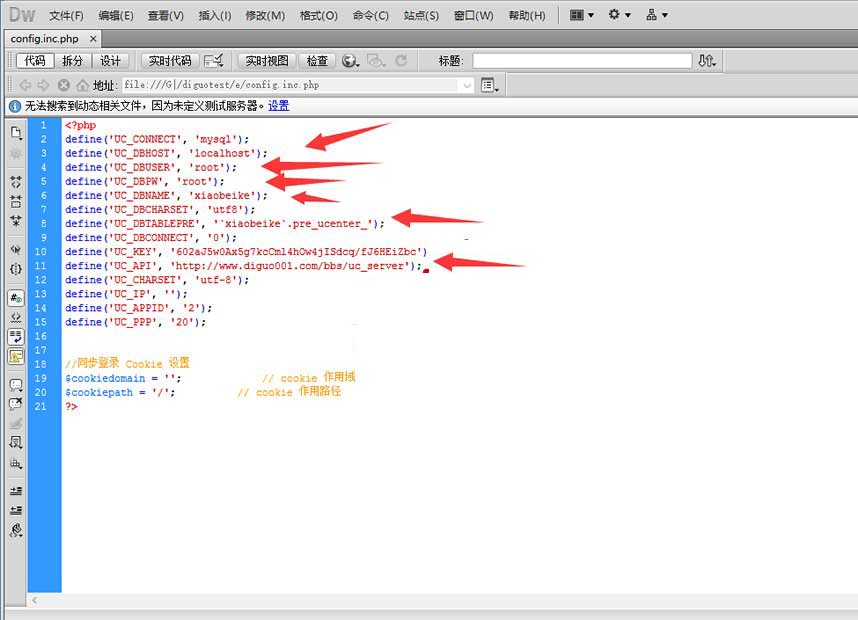Click the Balance Braces icon
The width and height of the screenshot is (858, 620).
click(x=16, y=269)
